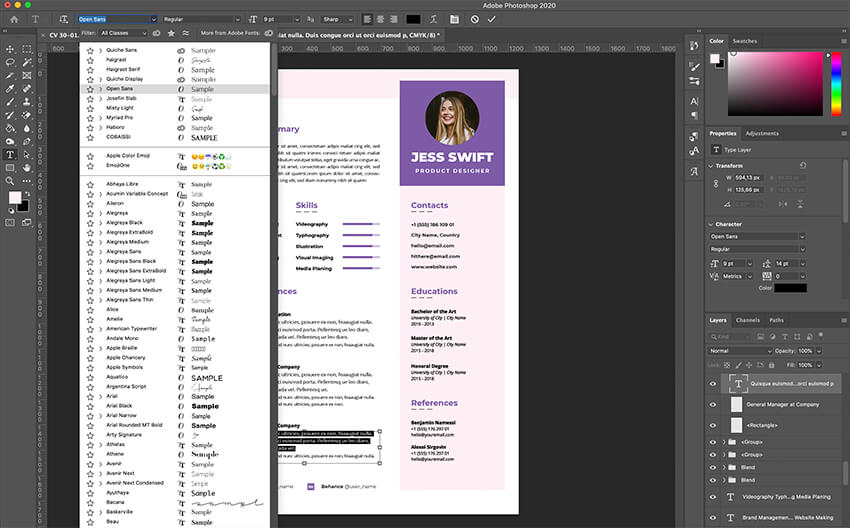The width and height of the screenshot is (850, 528).
Task: Switch to the Channels tab
Action: pos(748,320)
